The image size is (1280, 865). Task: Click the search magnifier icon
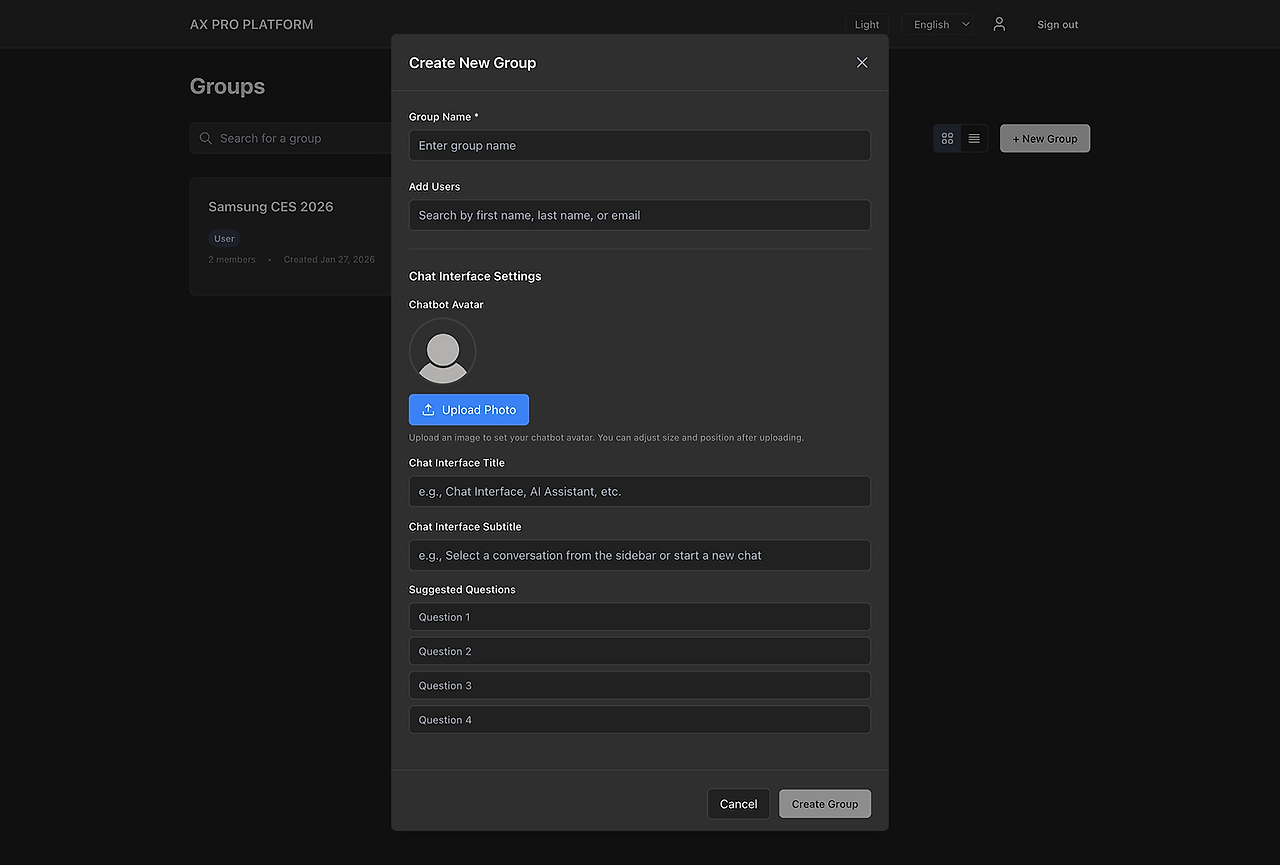click(x=206, y=138)
